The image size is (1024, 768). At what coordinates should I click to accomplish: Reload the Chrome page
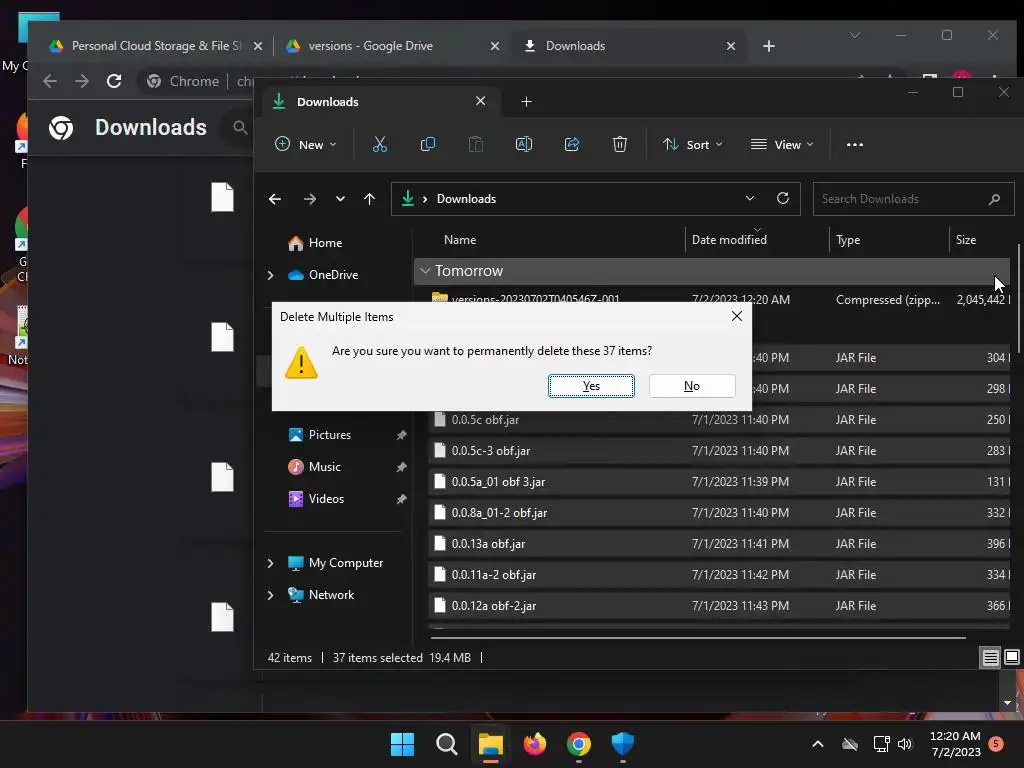(x=114, y=81)
